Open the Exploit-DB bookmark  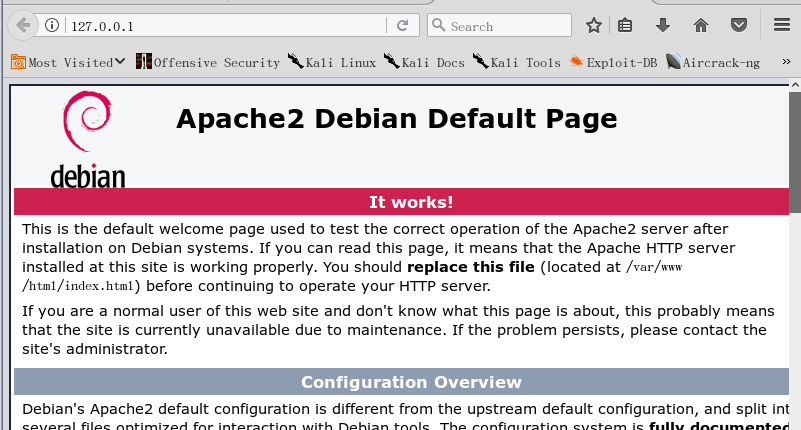pos(614,62)
